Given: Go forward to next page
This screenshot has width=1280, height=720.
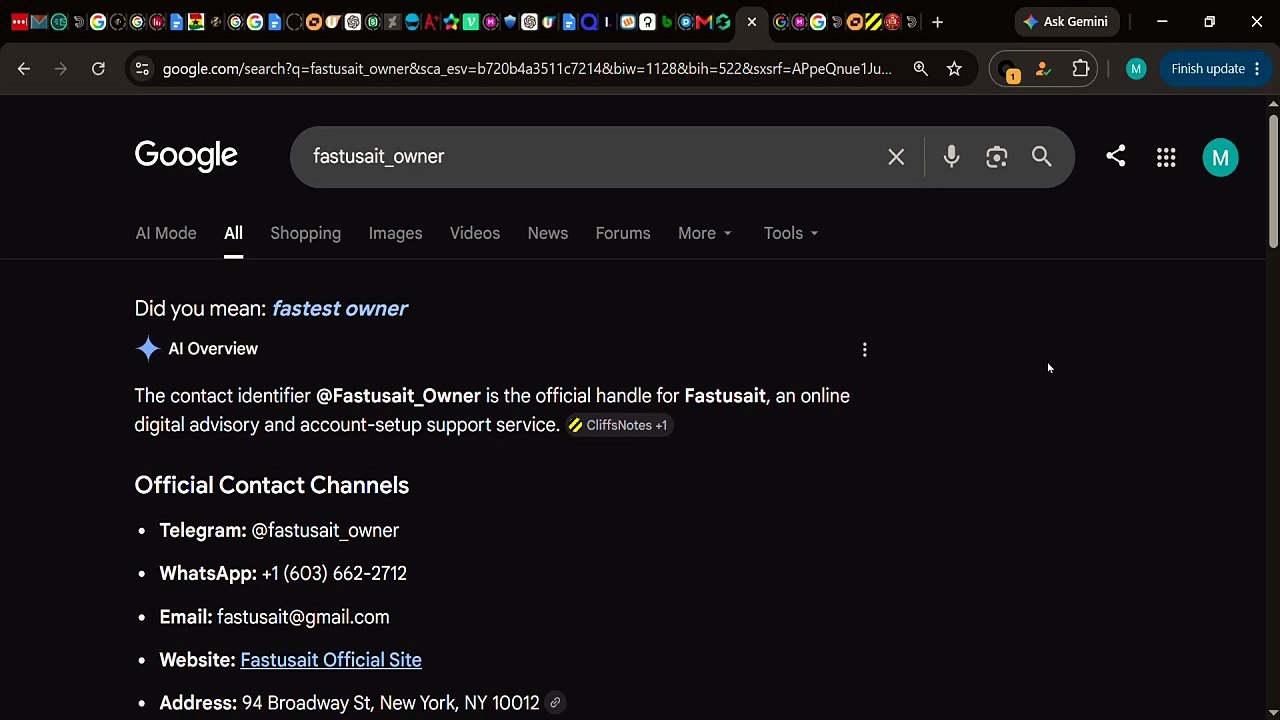Looking at the screenshot, I should coord(61,69).
